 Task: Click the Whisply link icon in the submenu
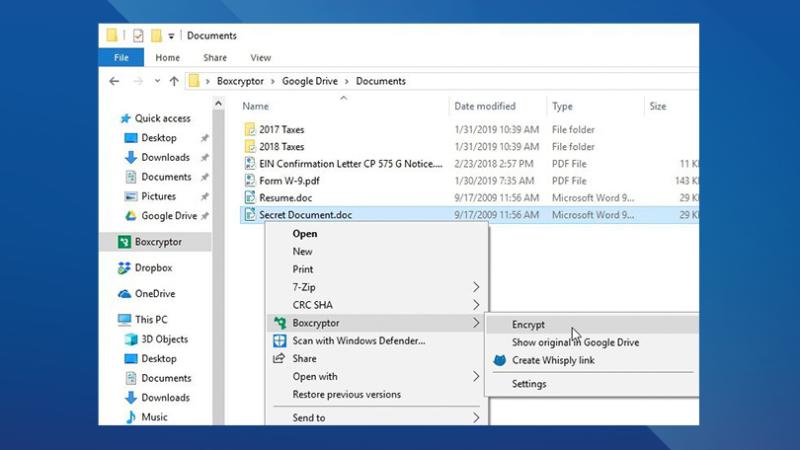[499, 360]
